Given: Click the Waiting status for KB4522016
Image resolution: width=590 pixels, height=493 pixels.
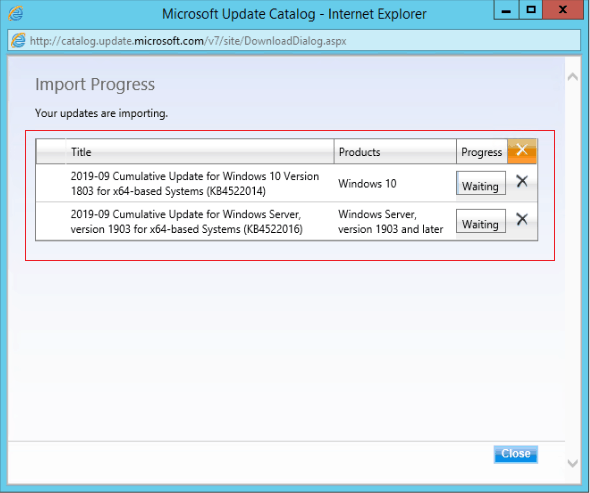Looking at the screenshot, I should tap(481, 221).
